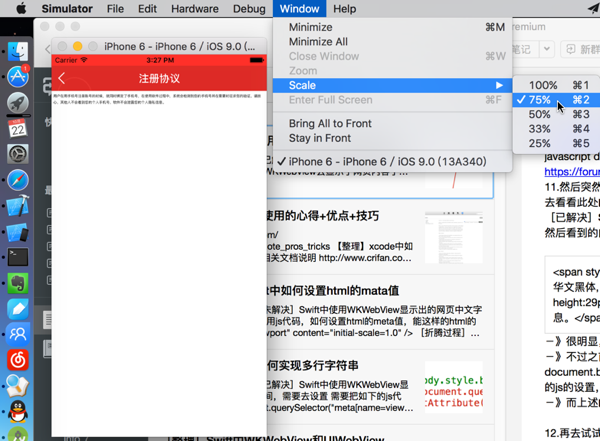Open the Calendar icon showing 22
Screen dimensions: 600x441
point(18,128)
